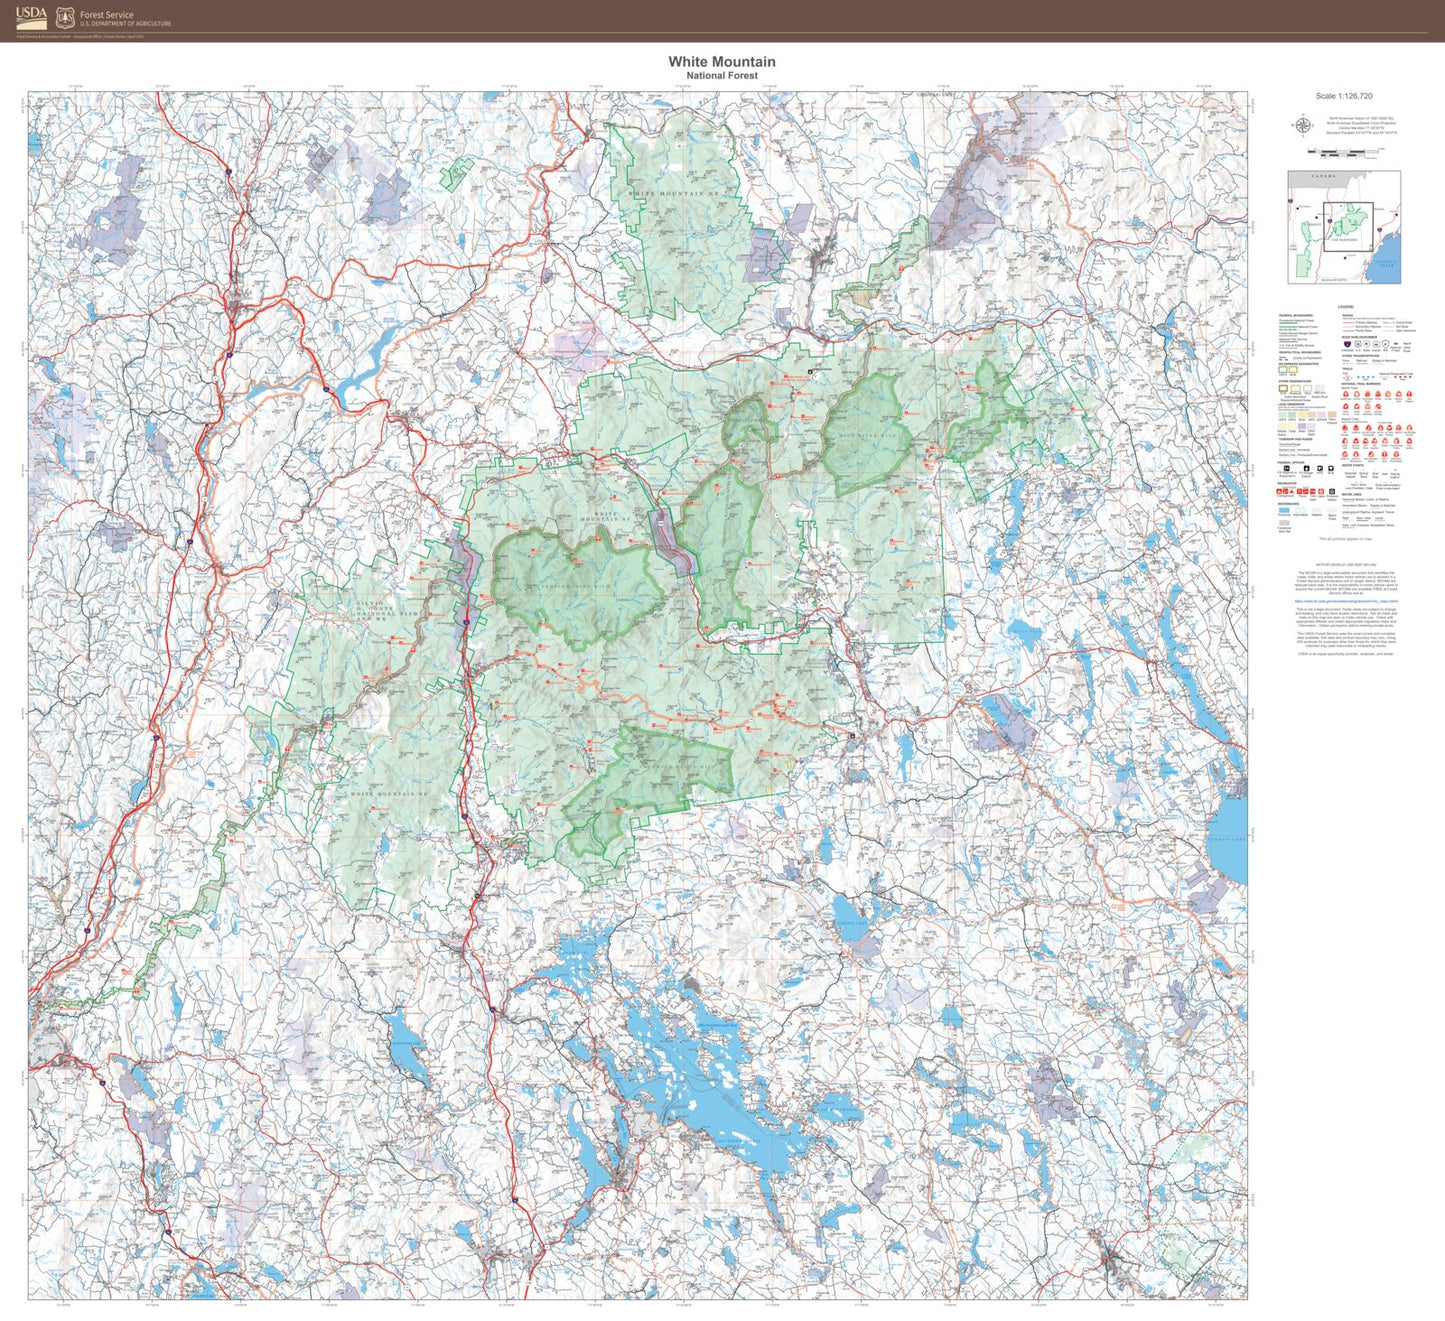Image resolution: width=1445 pixels, height=1321 pixels.
Task: Click the compass rose symbol
Action: (1303, 124)
